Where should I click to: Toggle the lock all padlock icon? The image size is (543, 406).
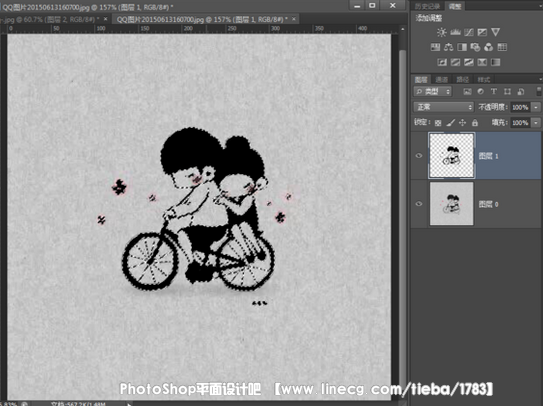coord(475,122)
